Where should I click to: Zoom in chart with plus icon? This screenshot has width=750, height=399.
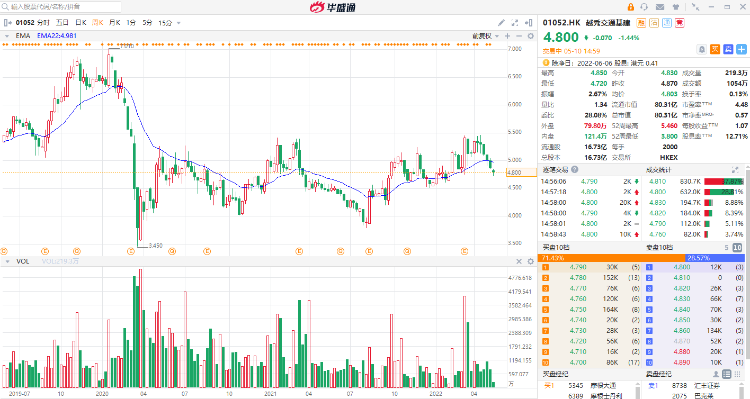507,36
